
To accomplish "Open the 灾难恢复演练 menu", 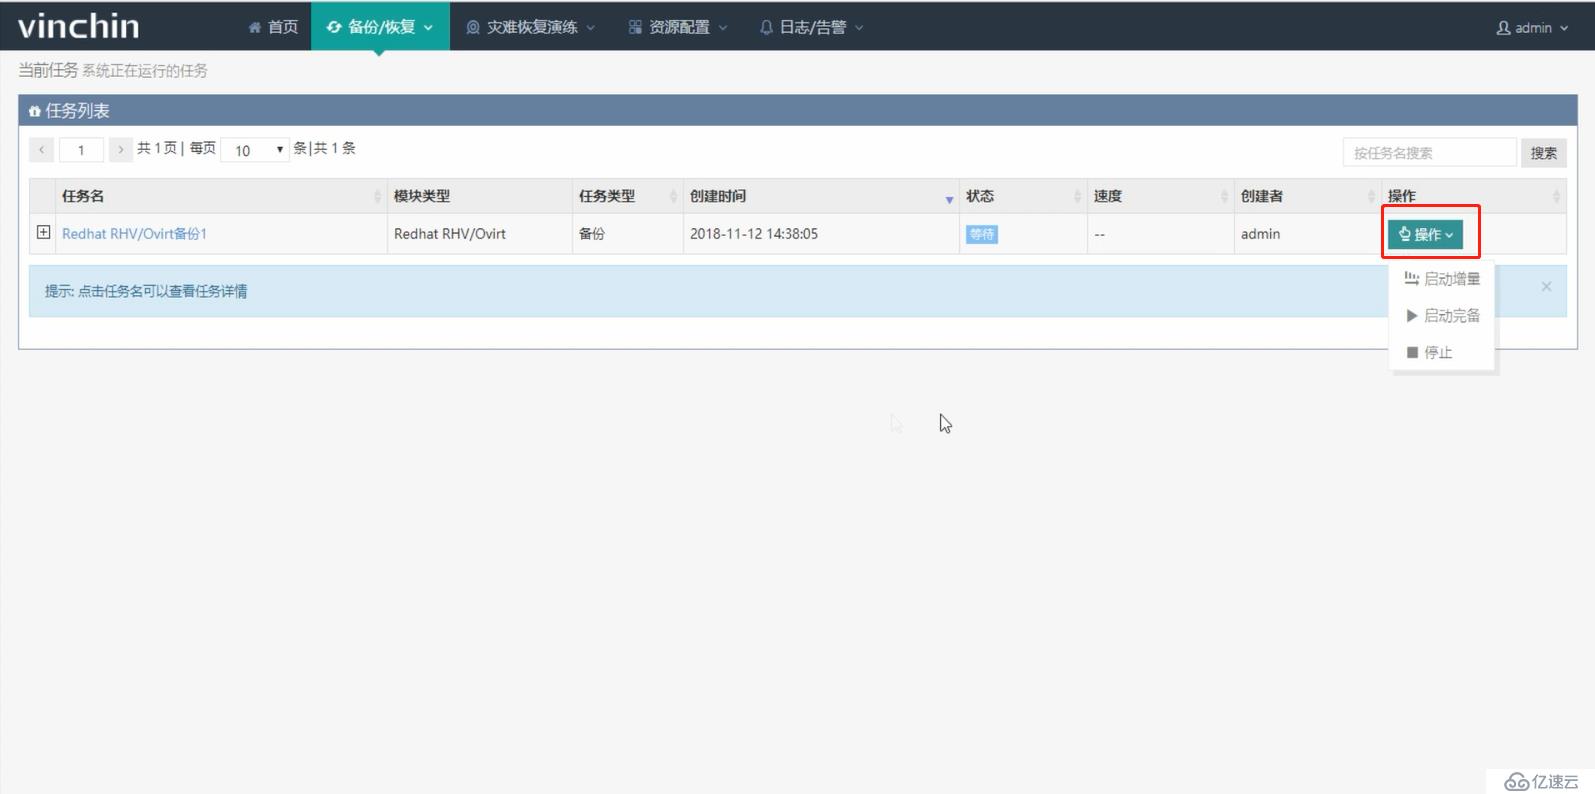I will point(530,27).
